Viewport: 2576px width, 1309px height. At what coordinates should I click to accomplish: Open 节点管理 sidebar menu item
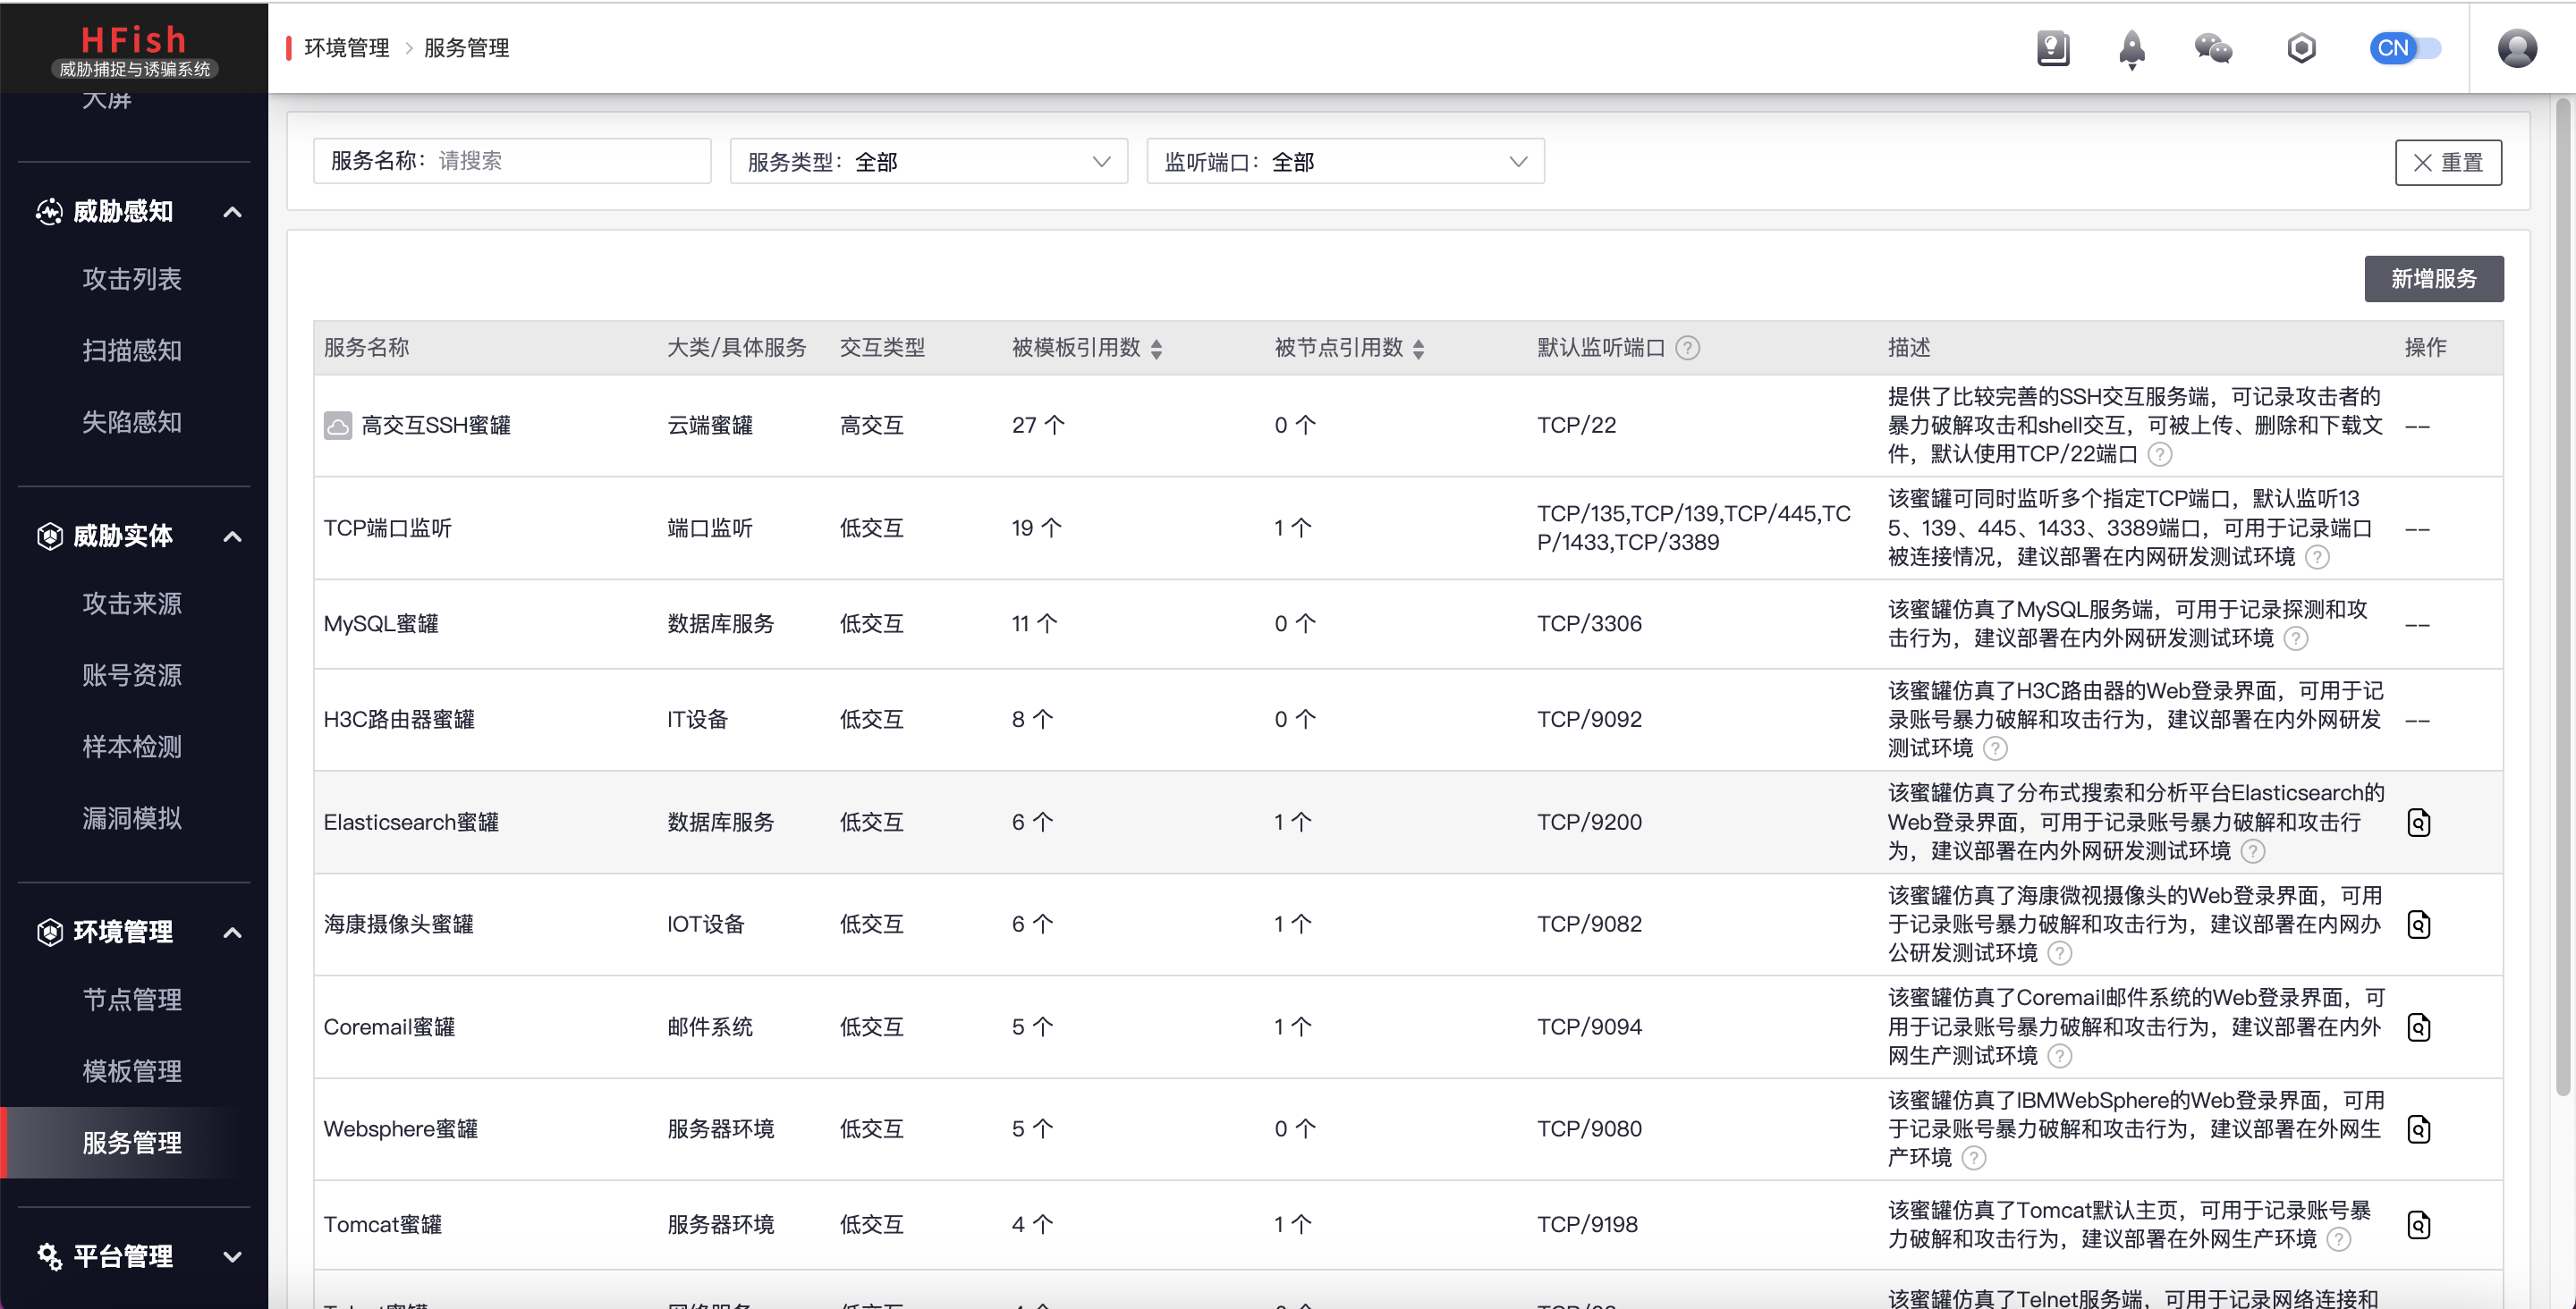pyautogui.click(x=132, y=999)
